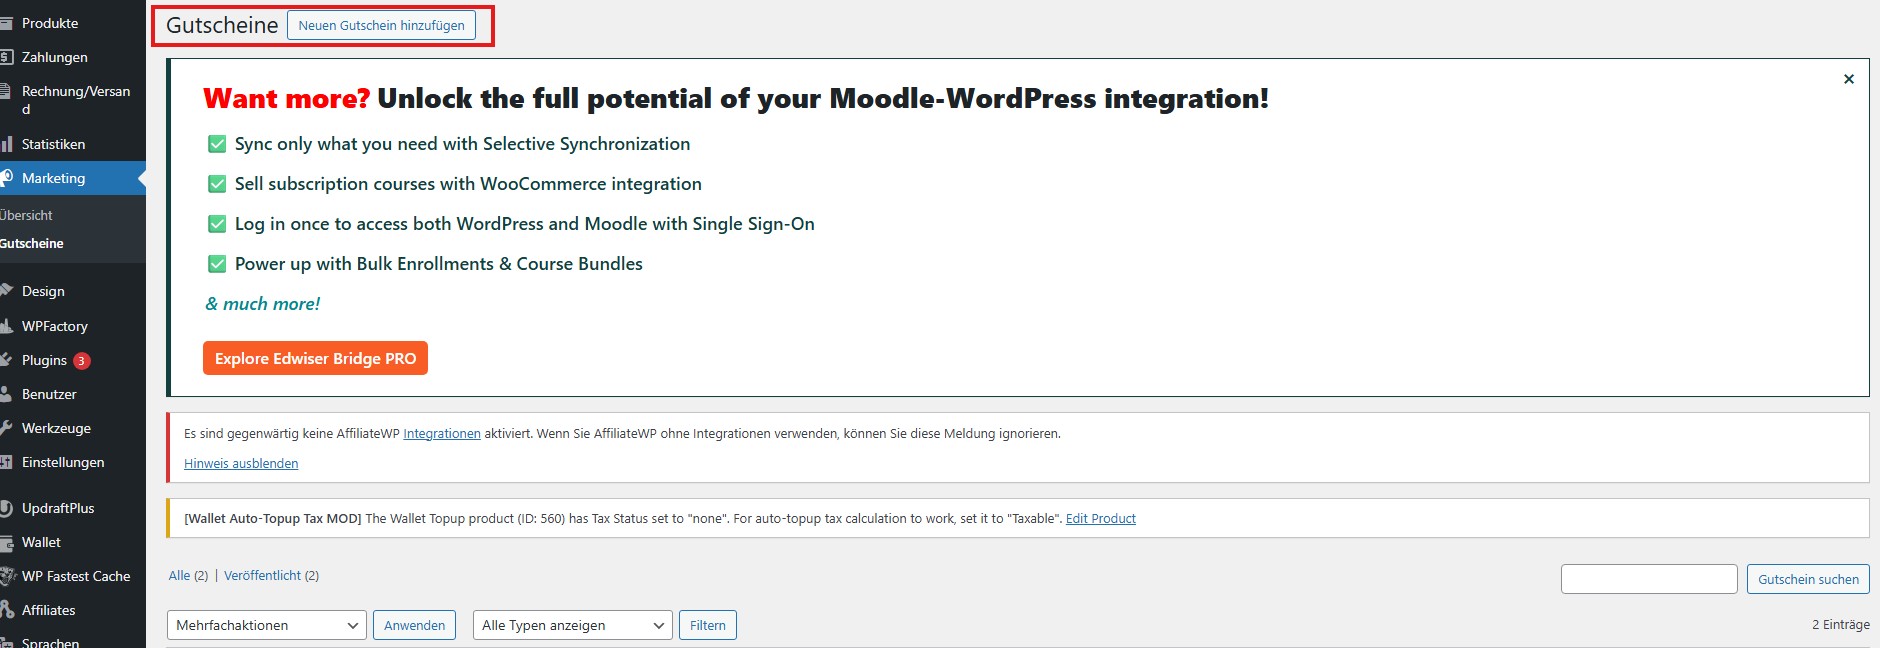
Task: Click the Hinweis ausblenden link
Action: click(x=241, y=464)
